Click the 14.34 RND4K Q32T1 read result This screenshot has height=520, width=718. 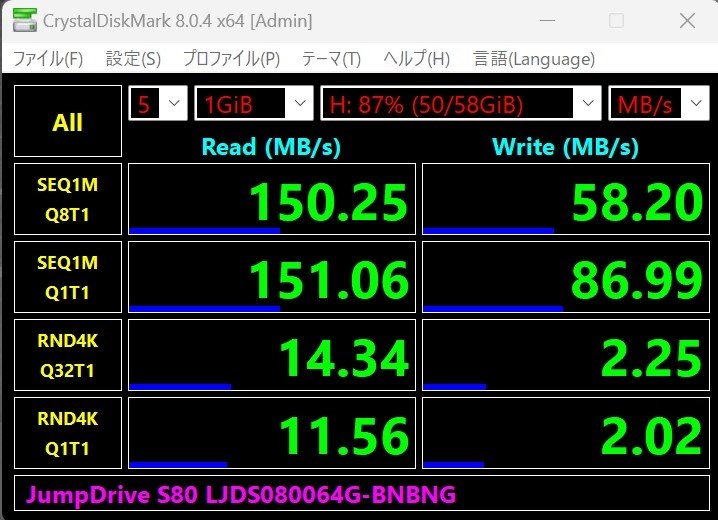[x=272, y=355]
